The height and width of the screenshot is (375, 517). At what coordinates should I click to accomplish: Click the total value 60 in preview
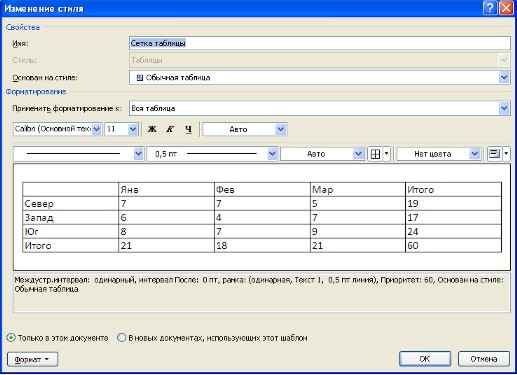[x=413, y=246]
